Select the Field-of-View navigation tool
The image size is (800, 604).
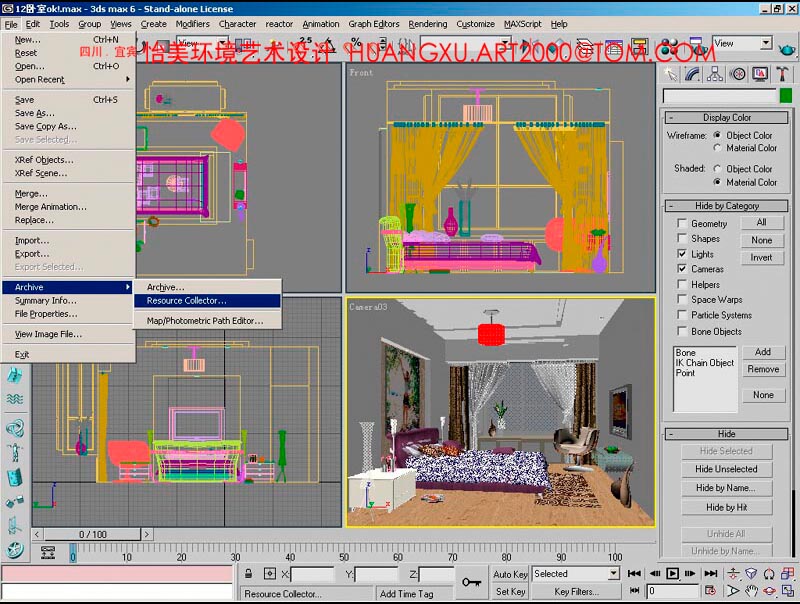[x=733, y=591]
